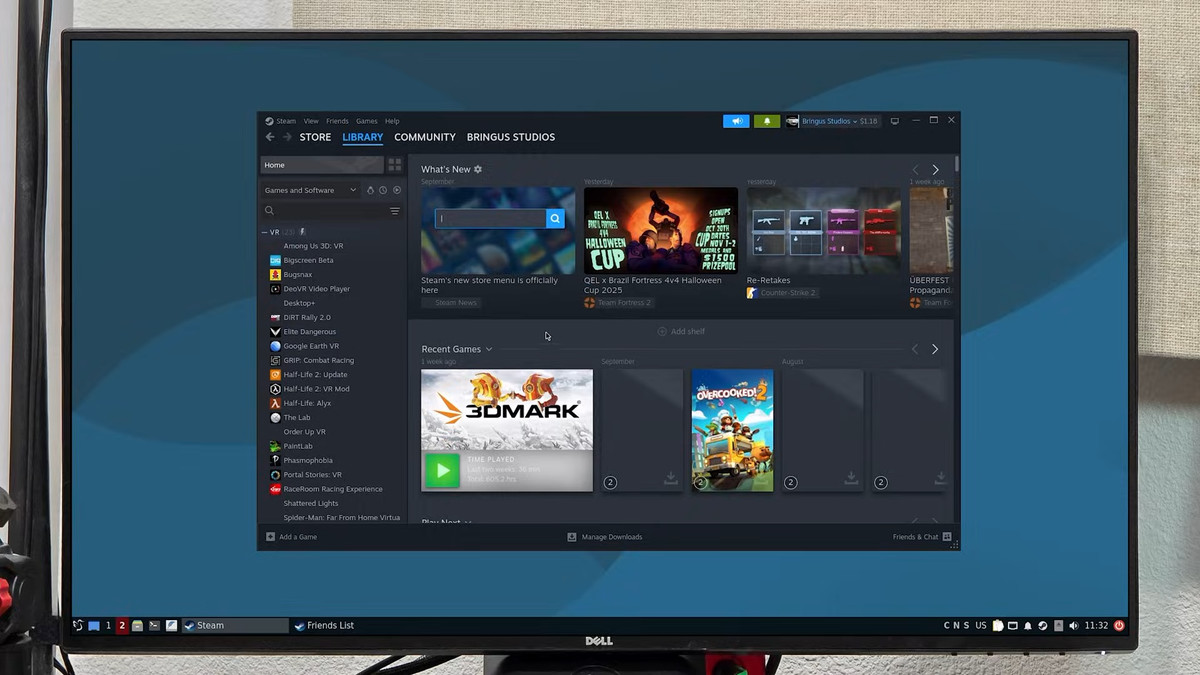The image size is (1200, 675).
Task: Click the back navigation arrow
Action: pos(270,137)
